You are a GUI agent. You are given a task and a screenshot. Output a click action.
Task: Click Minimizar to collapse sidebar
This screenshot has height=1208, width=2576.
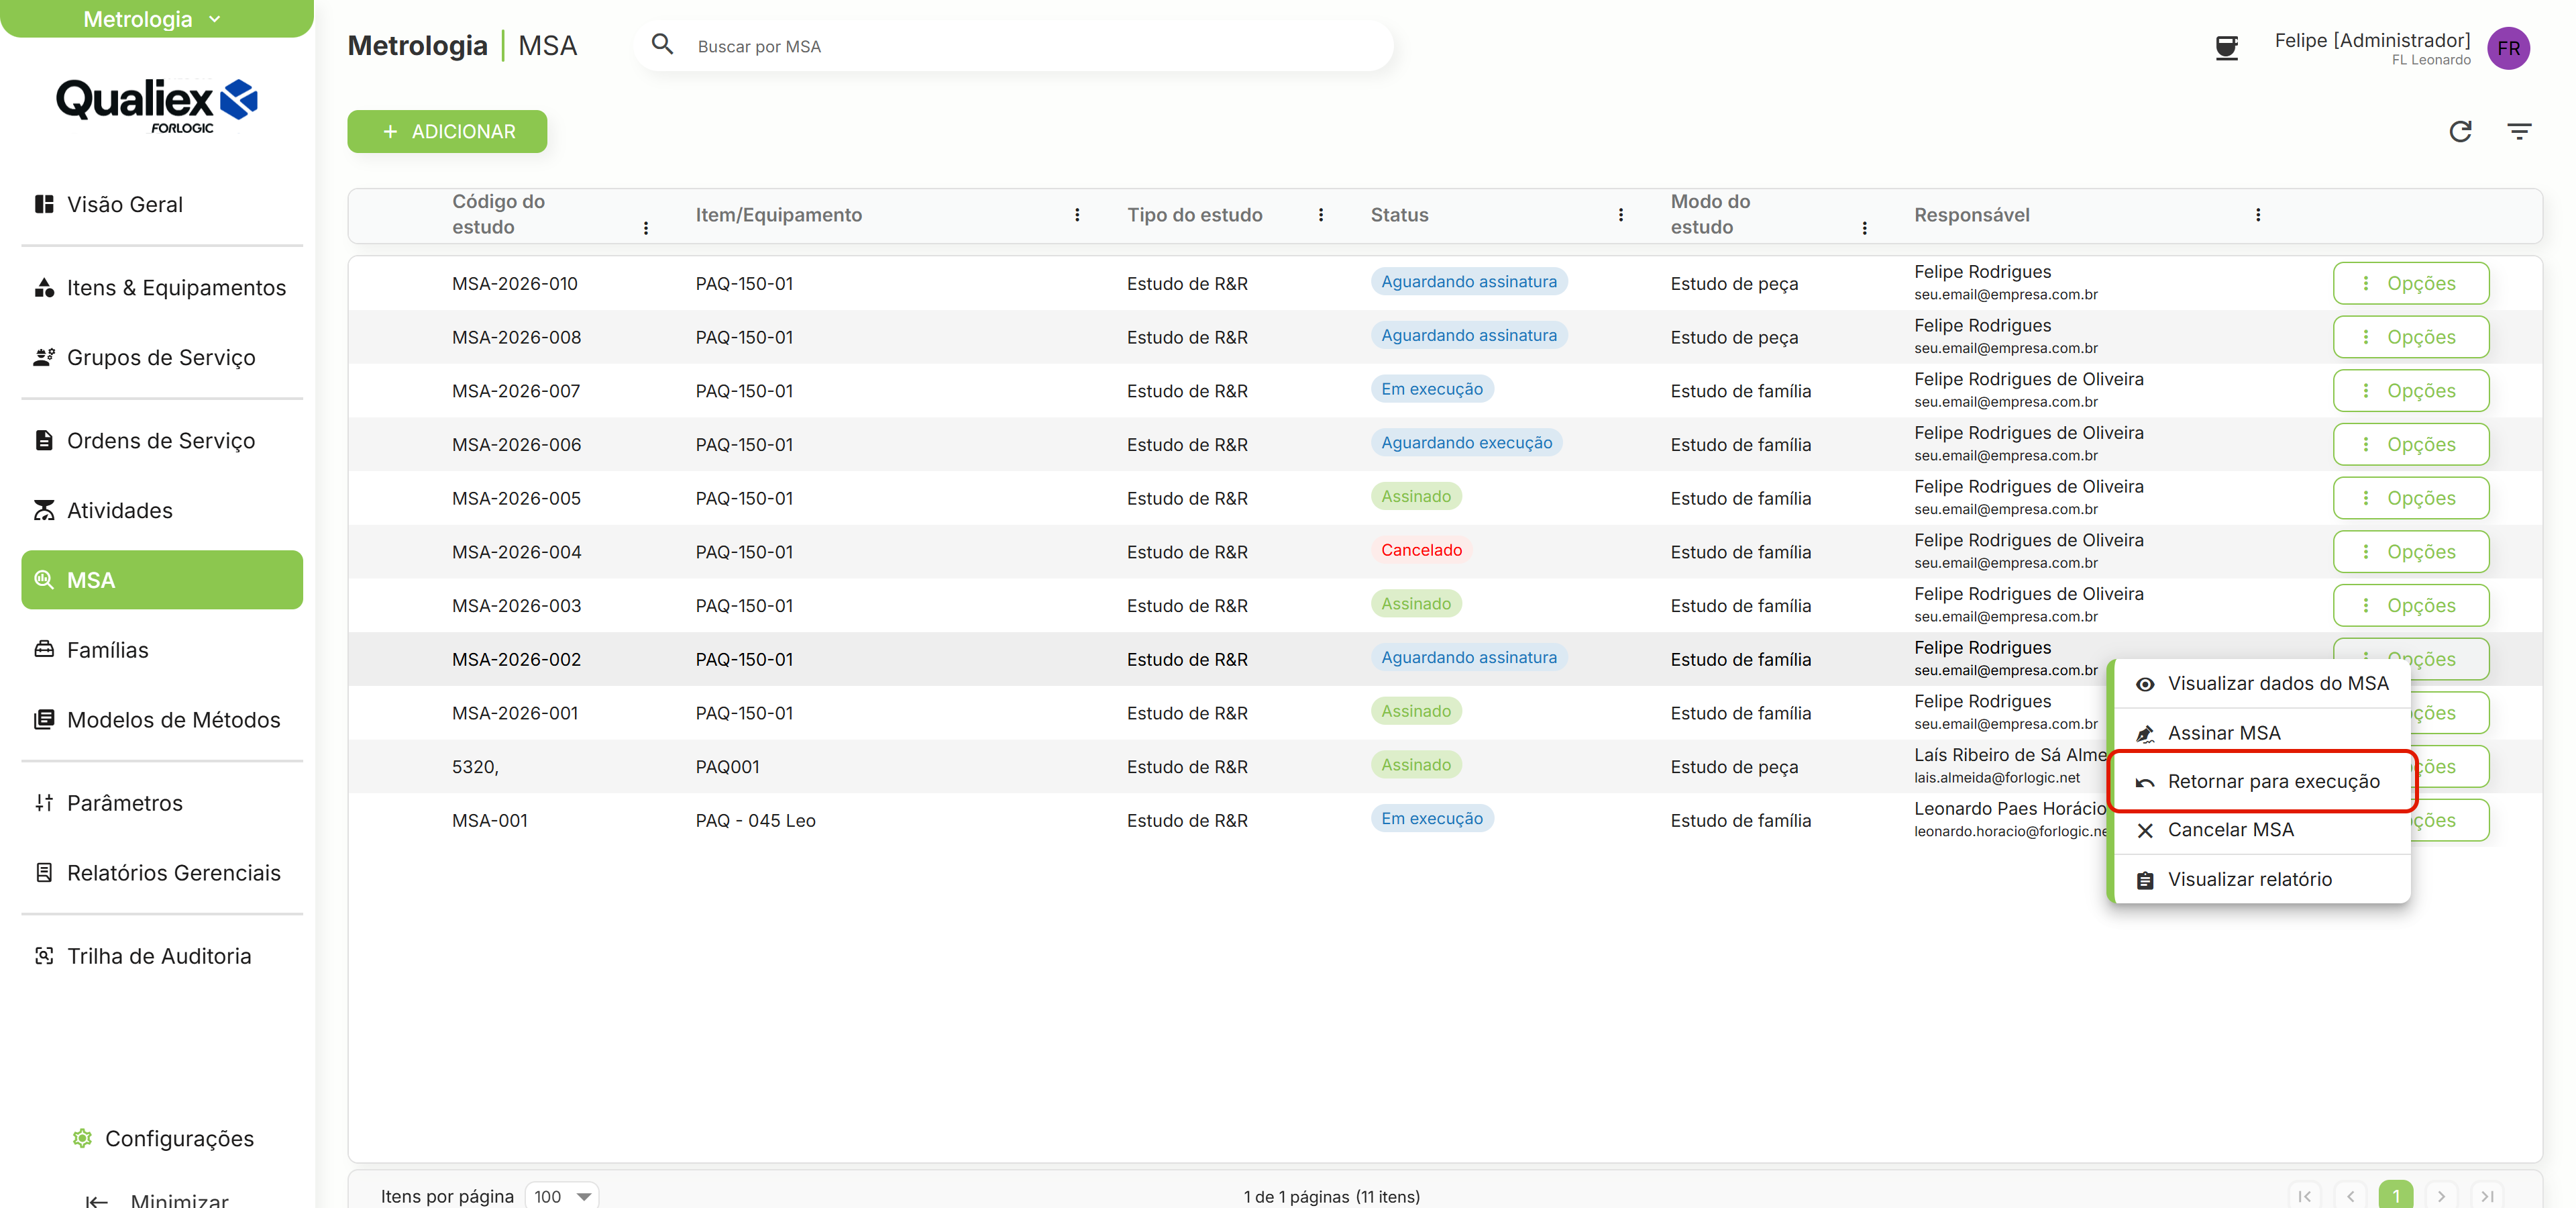click(157, 1199)
